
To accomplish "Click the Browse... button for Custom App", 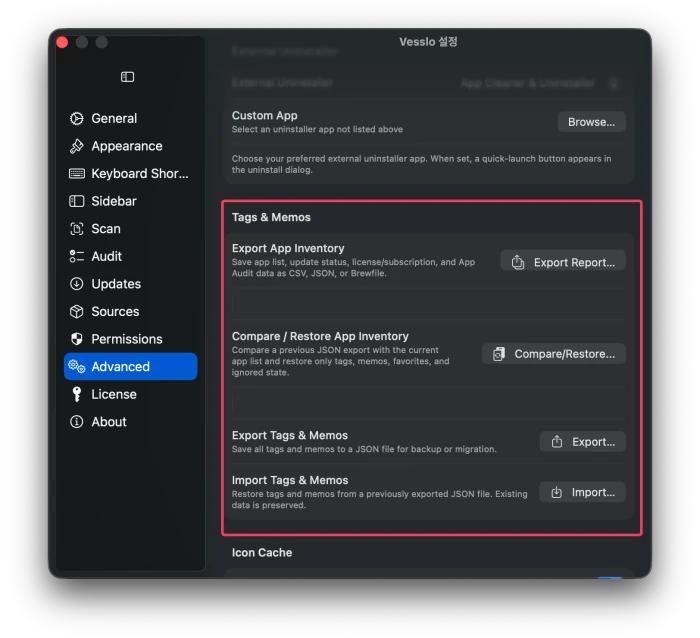I will coord(591,122).
